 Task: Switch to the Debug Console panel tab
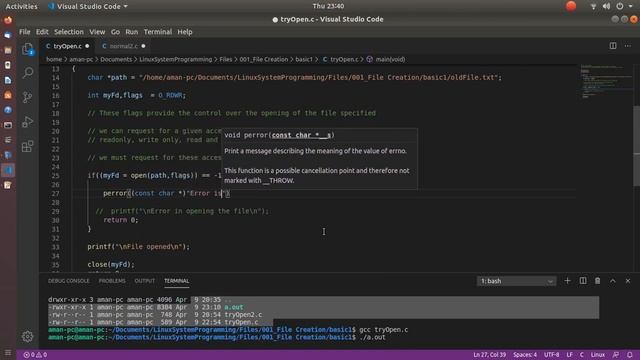[x=68, y=281]
